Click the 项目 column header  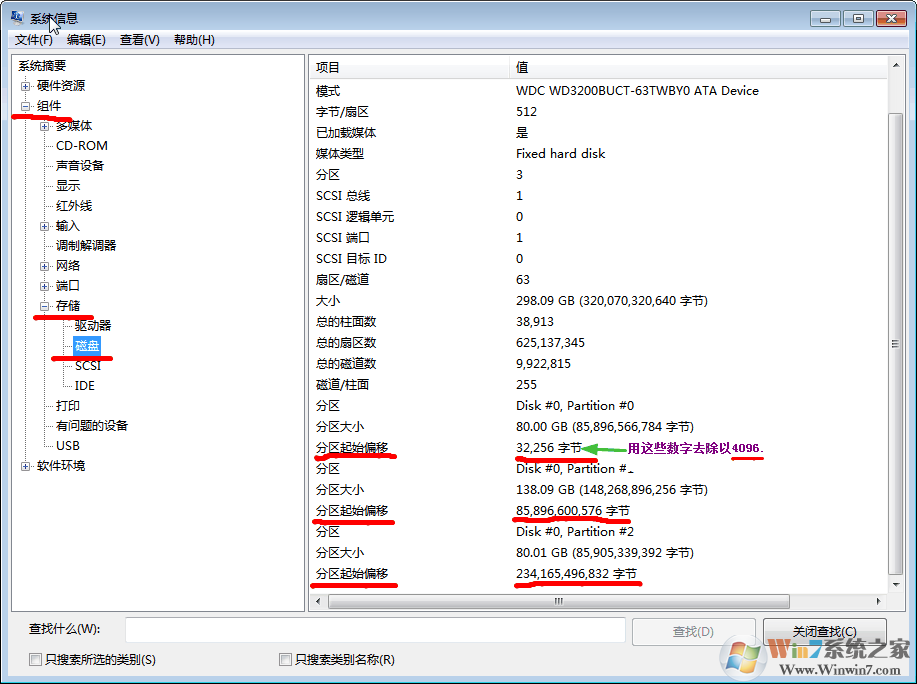click(409, 67)
